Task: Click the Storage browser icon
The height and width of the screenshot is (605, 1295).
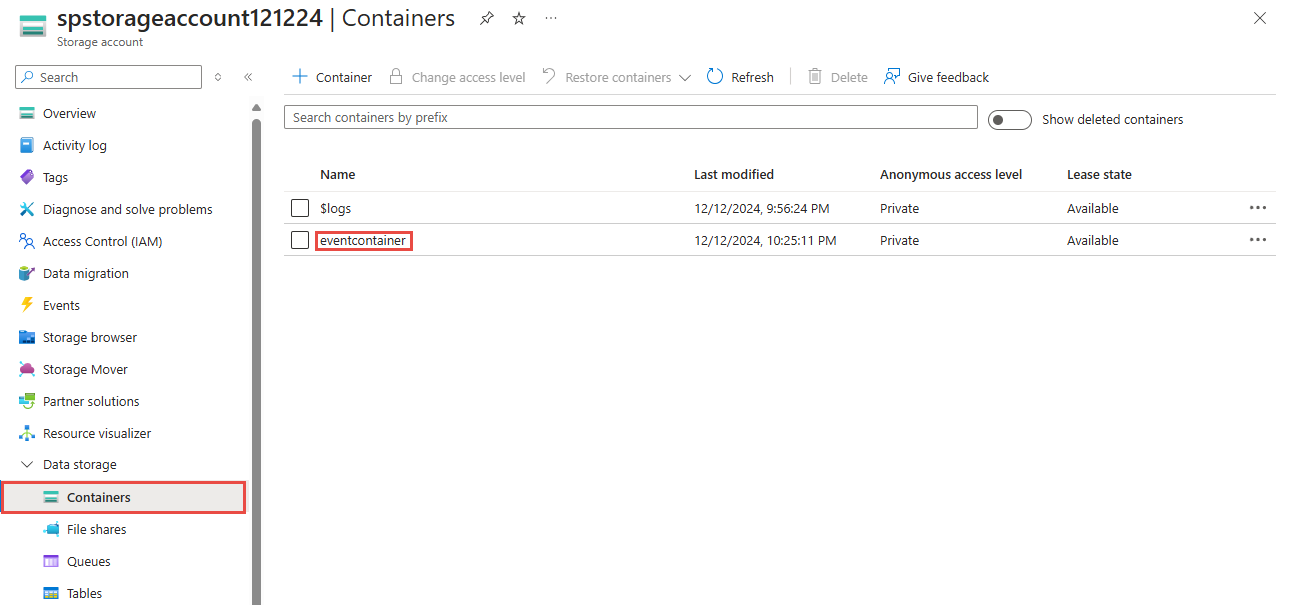Action: (x=27, y=337)
